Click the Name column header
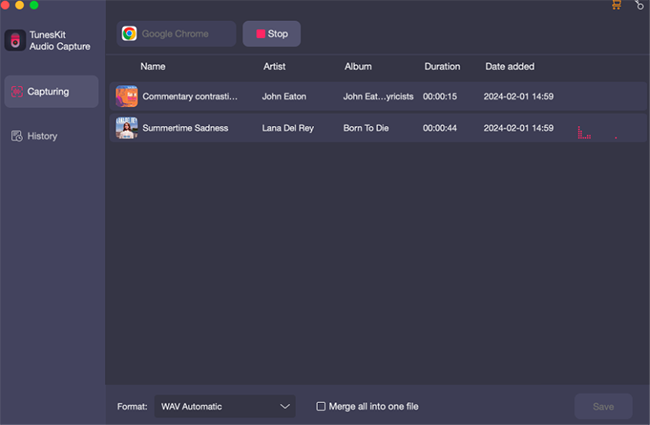 click(x=153, y=66)
